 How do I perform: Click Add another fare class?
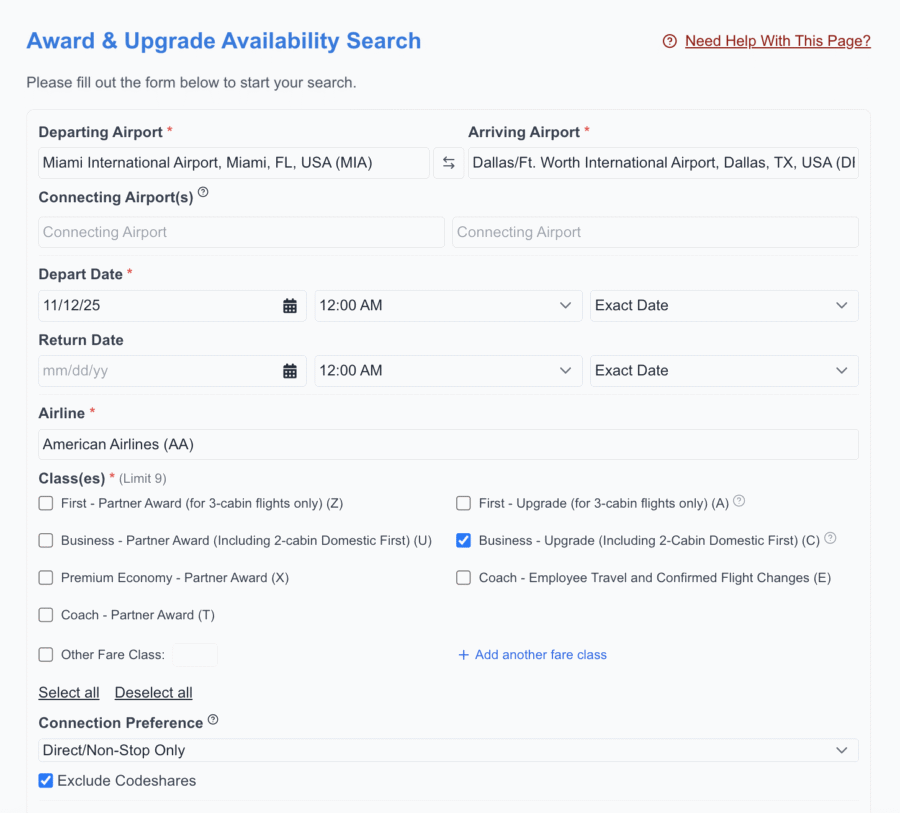[x=532, y=654]
